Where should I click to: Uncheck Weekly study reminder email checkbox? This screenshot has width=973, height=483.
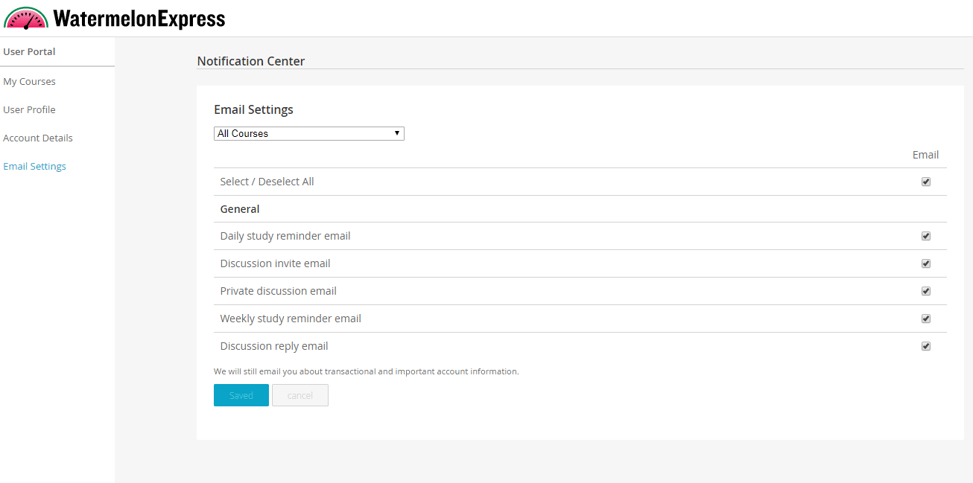click(926, 318)
